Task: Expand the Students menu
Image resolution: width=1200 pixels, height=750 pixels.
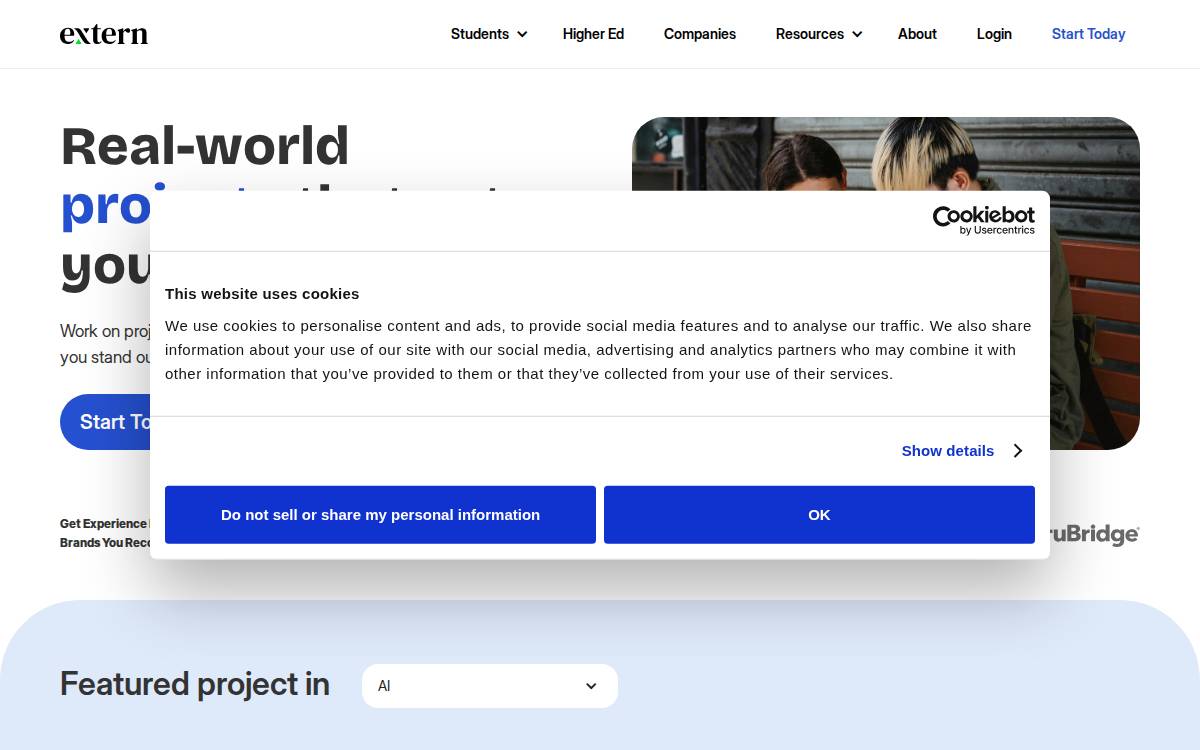Action: click(489, 34)
